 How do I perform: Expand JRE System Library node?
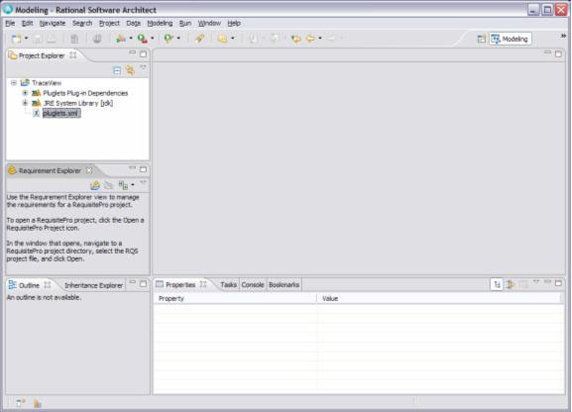click(x=25, y=103)
